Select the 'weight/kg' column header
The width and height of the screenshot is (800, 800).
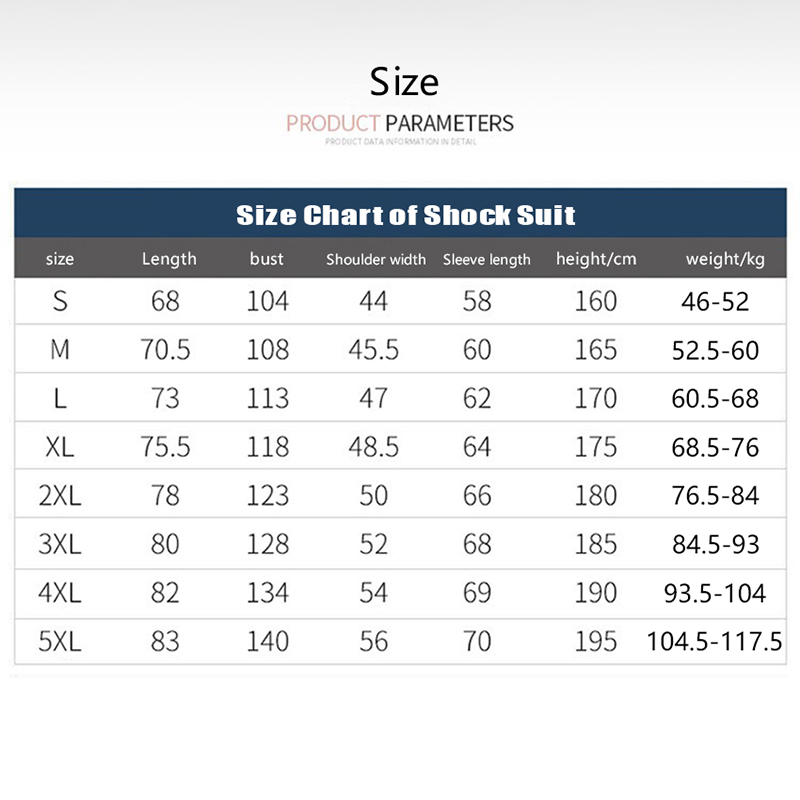pos(725,259)
